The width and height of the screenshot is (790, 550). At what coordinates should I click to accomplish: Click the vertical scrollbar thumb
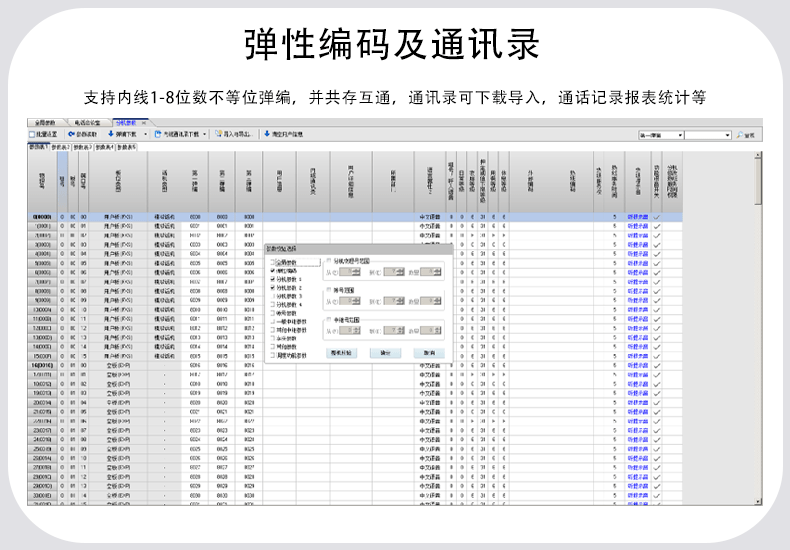(x=758, y=181)
